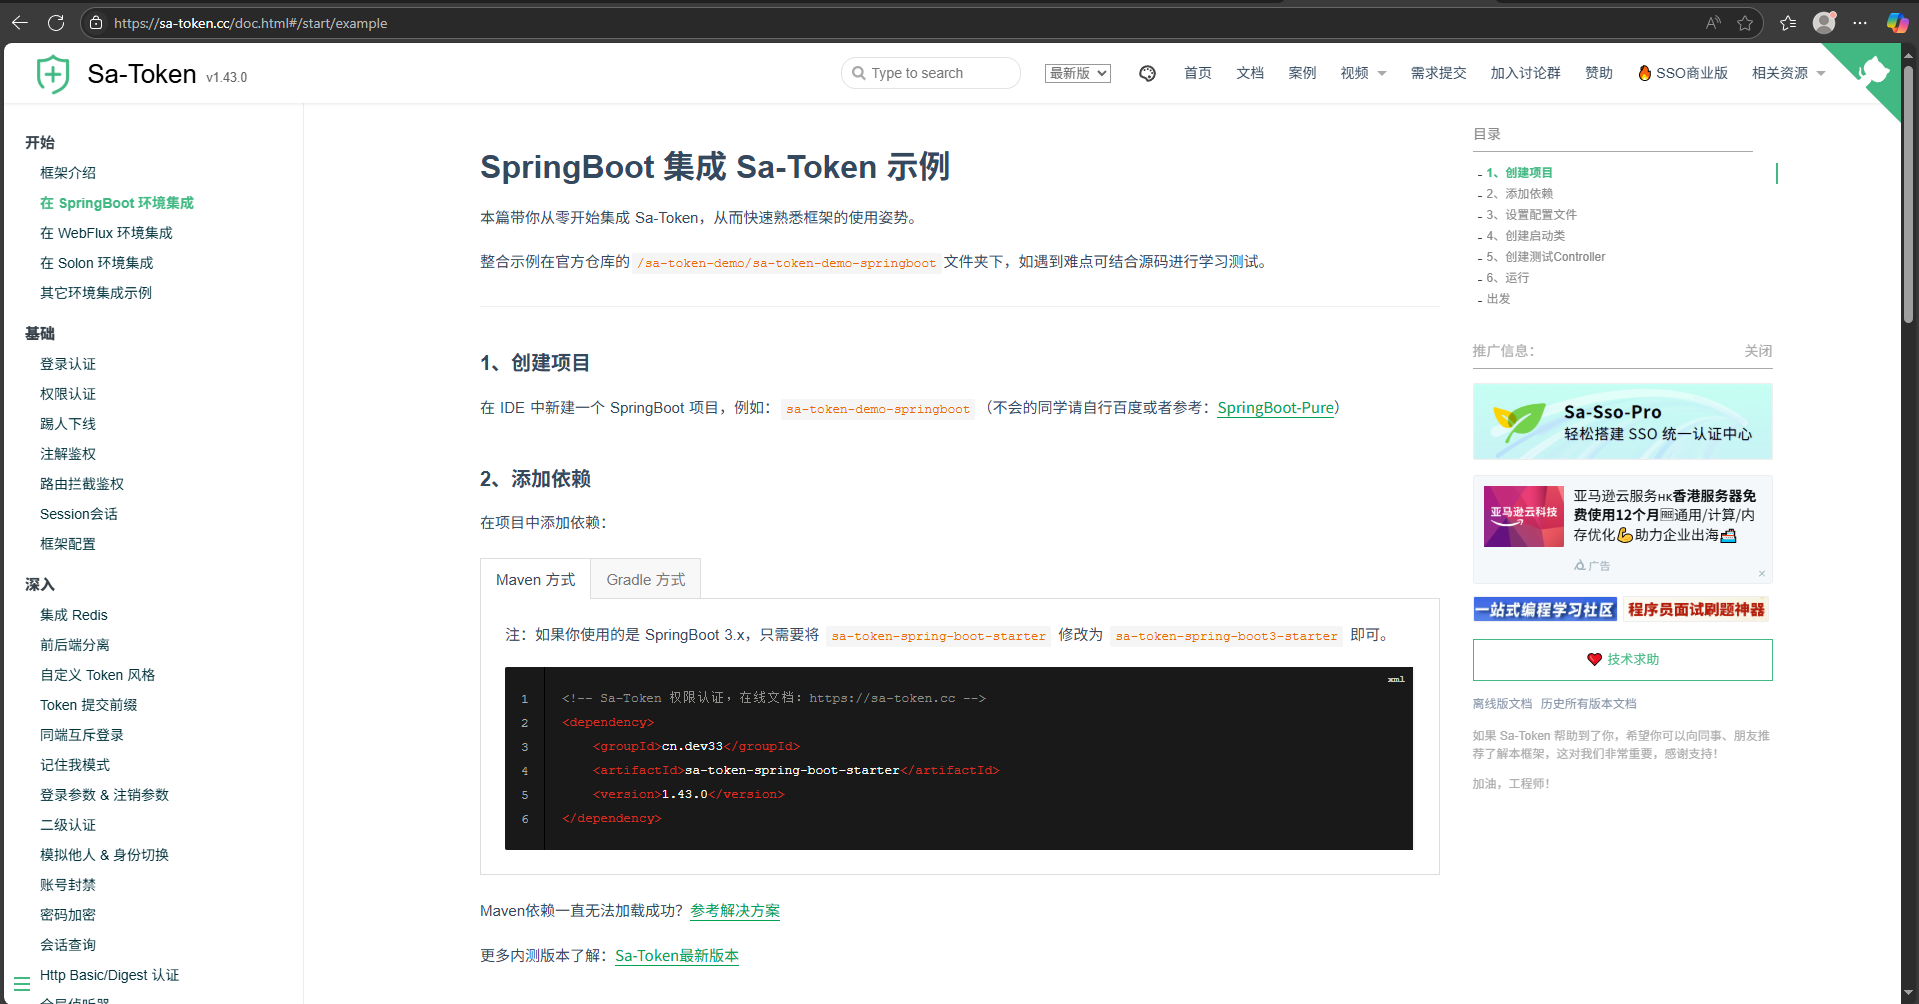The image size is (1919, 1004).
Task: Open 登录认证 in the sidebar
Action: 68,364
